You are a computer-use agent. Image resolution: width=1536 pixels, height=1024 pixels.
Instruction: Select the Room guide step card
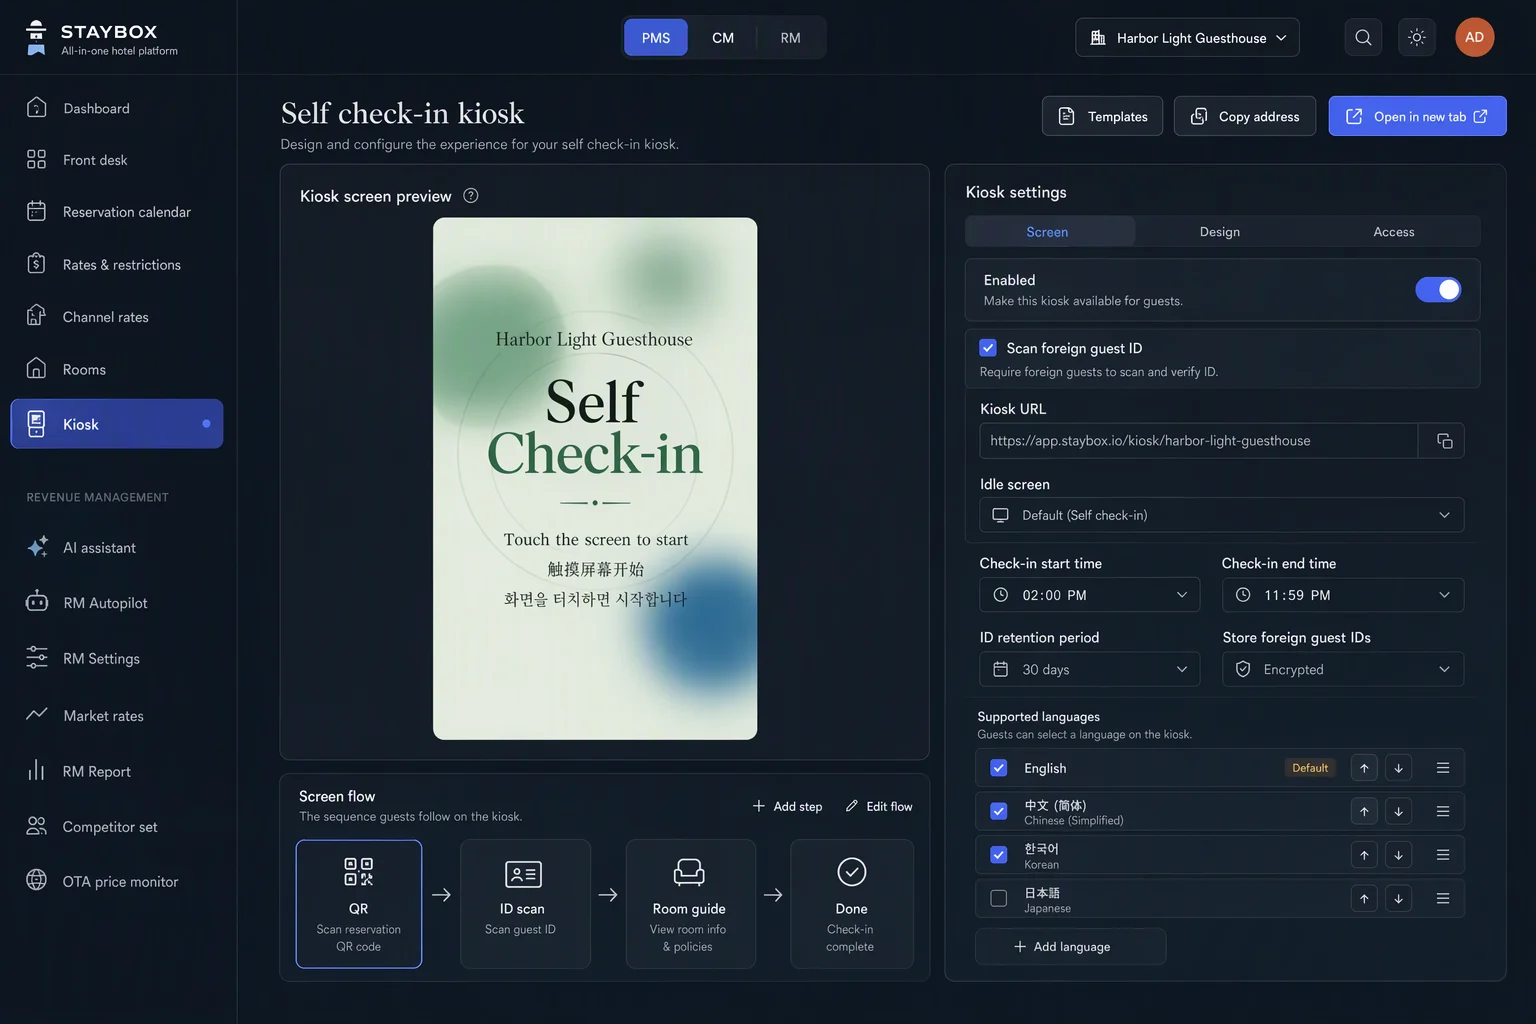tap(690, 904)
